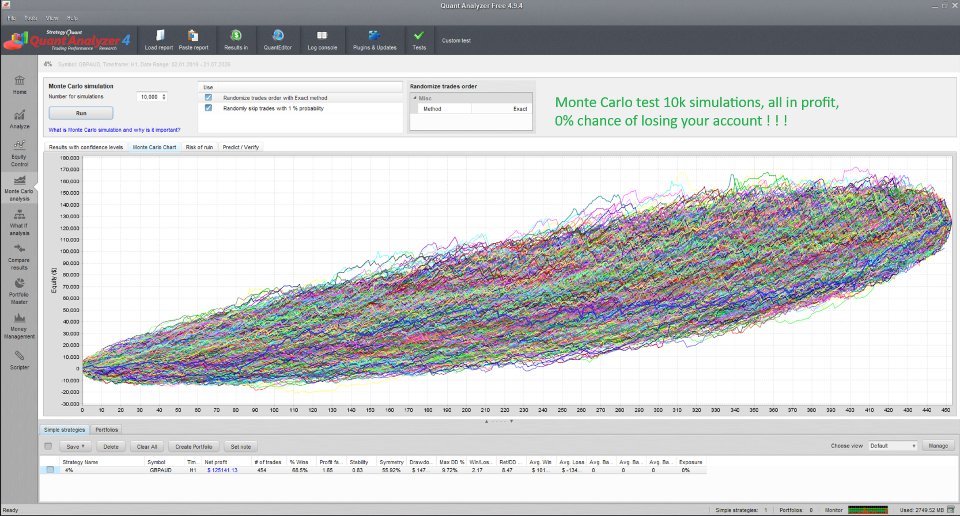Select the 4% strategy row checkbox
Screen dimensions: 960x516
tap(50, 470)
